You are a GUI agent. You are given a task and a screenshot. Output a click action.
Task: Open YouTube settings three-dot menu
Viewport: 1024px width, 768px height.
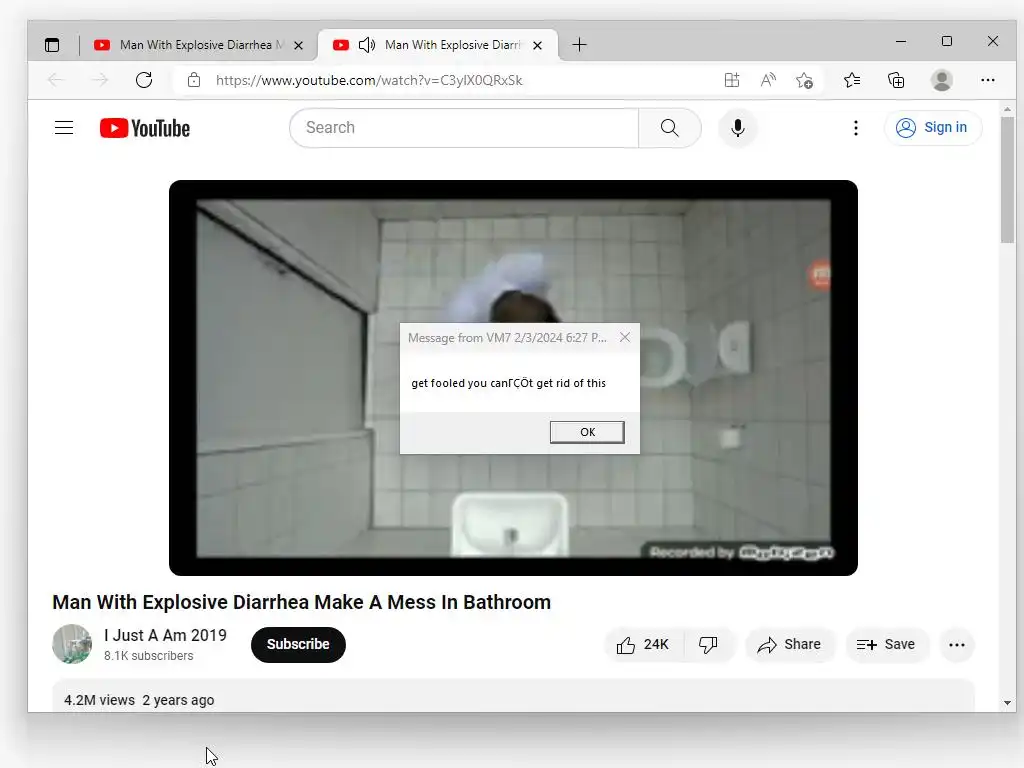click(x=856, y=127)
